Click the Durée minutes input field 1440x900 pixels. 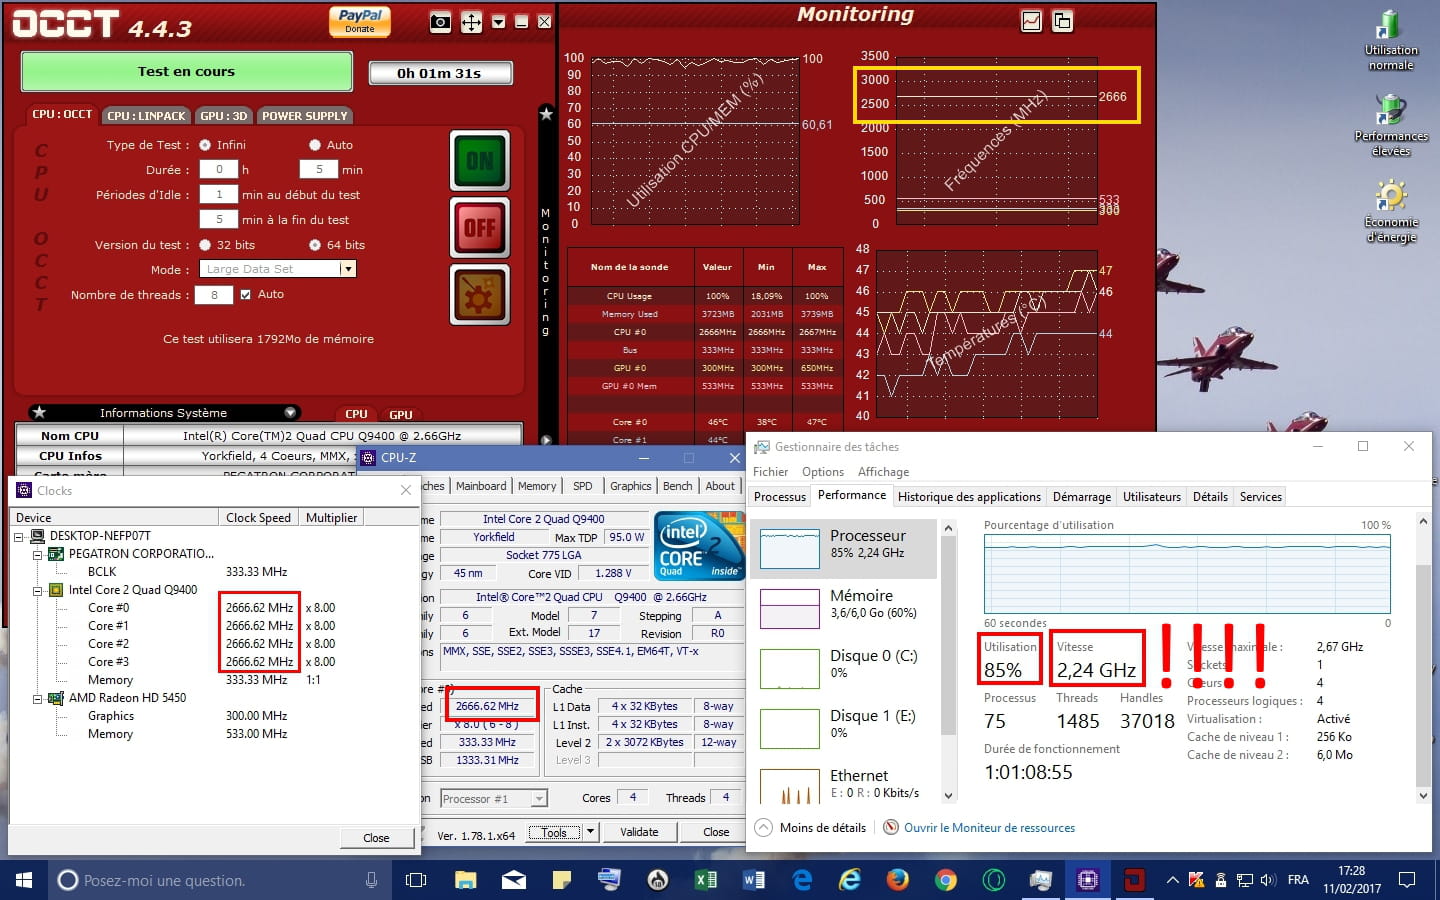click(319, 170)
